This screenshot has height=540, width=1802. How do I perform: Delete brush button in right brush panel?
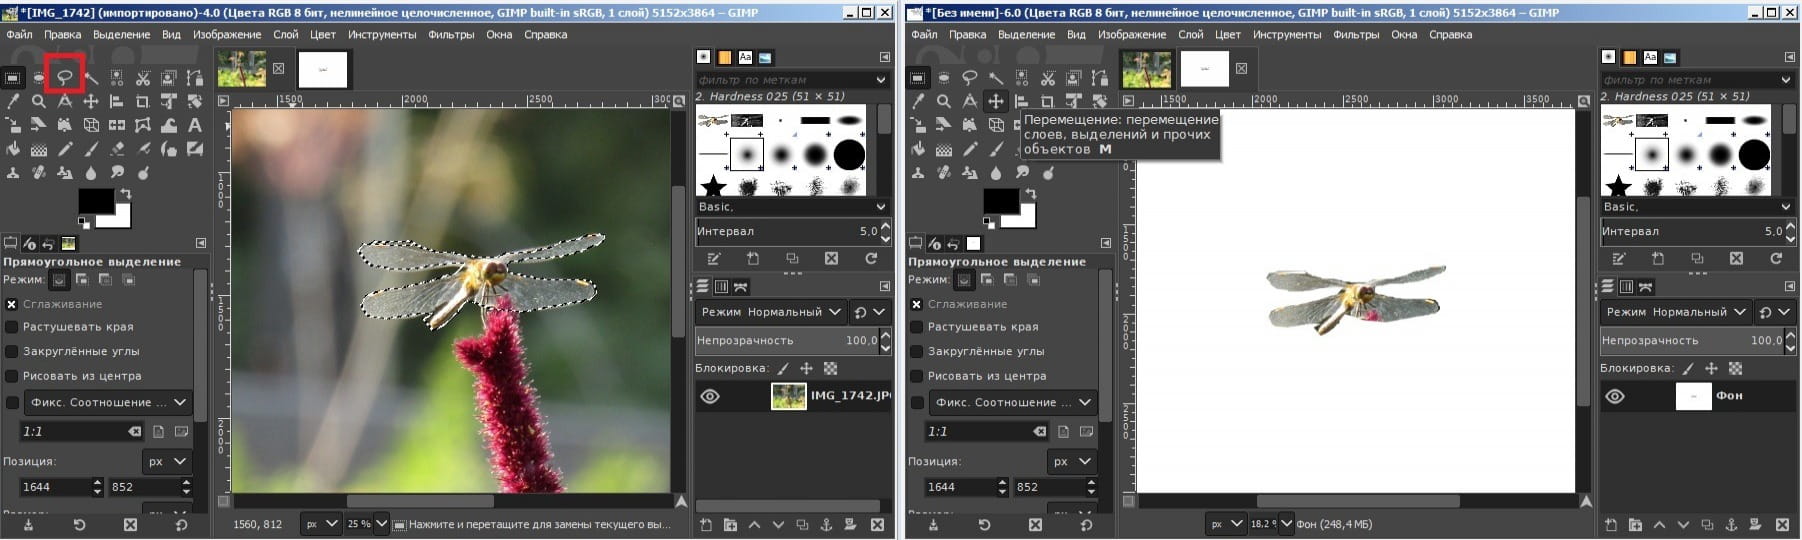coord(1736,258)
